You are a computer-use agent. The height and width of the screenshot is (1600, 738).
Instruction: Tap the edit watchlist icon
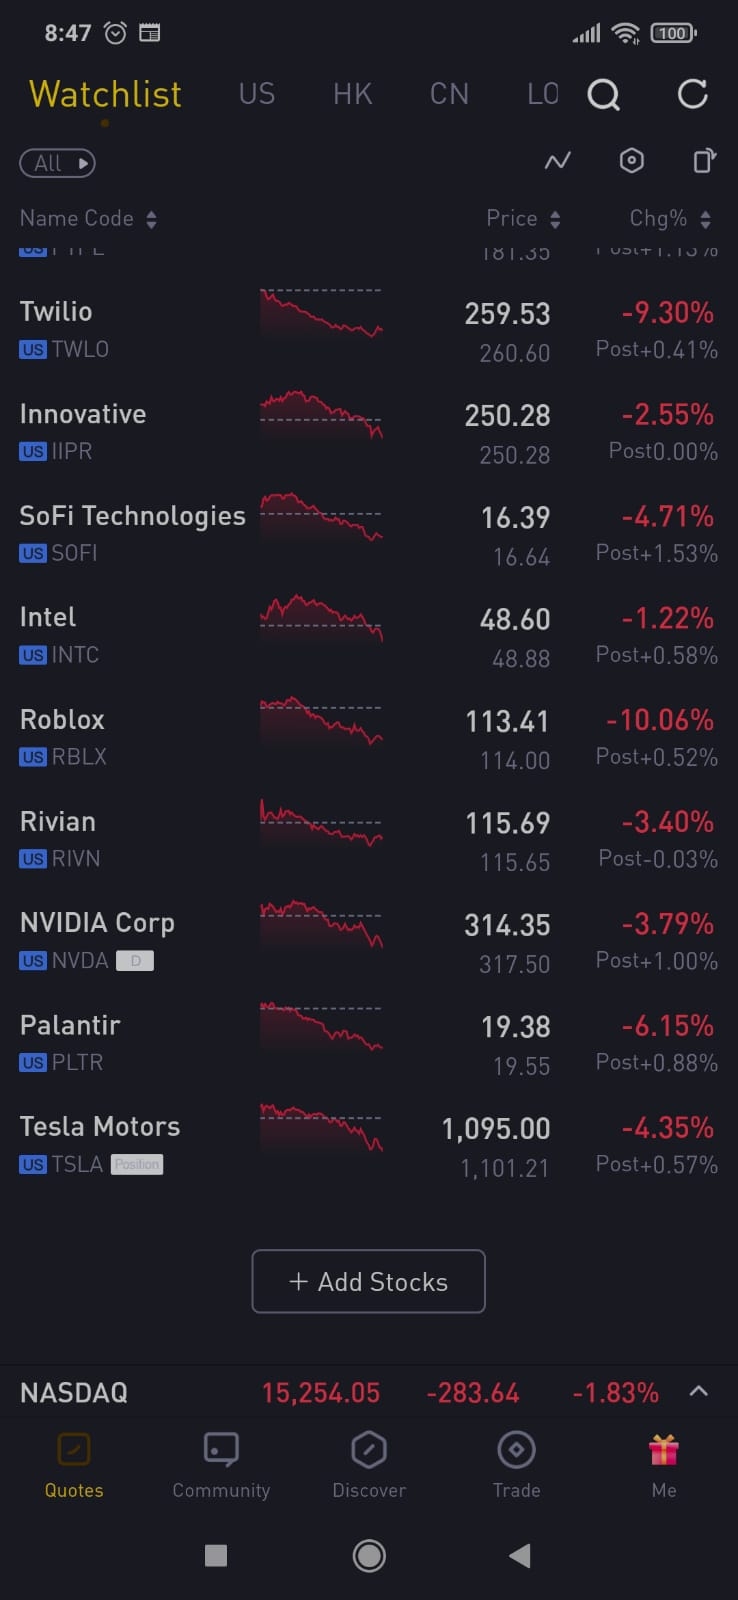click(704, 161)
